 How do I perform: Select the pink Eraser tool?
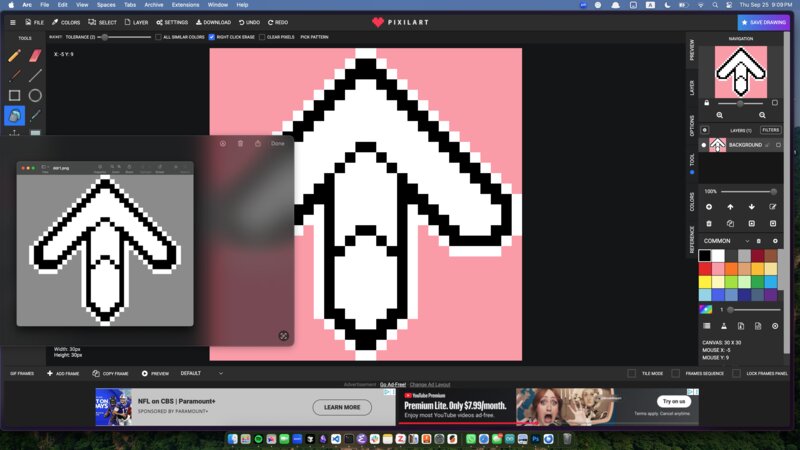click(x=35, y=55)
